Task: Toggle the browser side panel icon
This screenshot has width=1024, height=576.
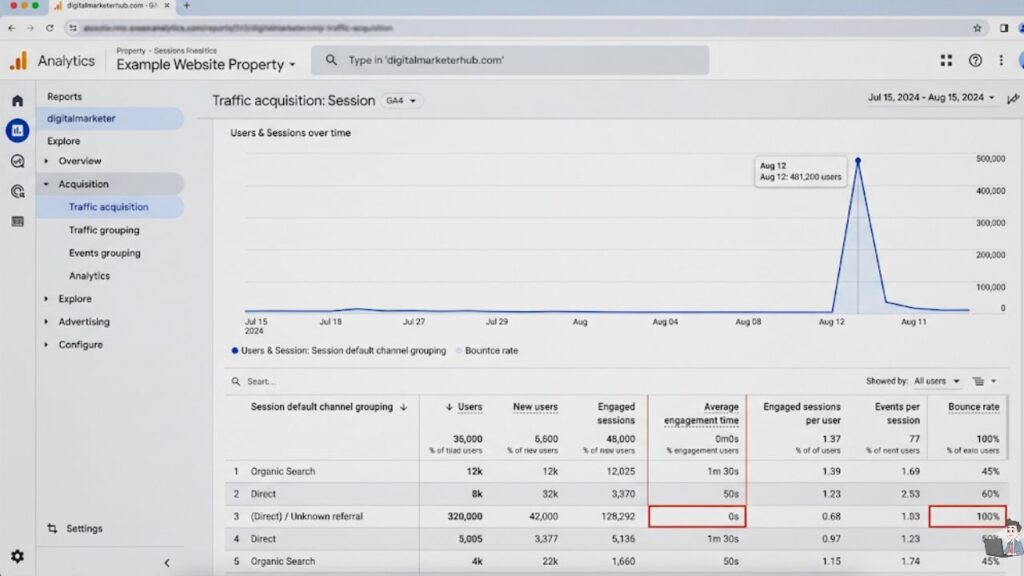Action: tap(1004, 28)
